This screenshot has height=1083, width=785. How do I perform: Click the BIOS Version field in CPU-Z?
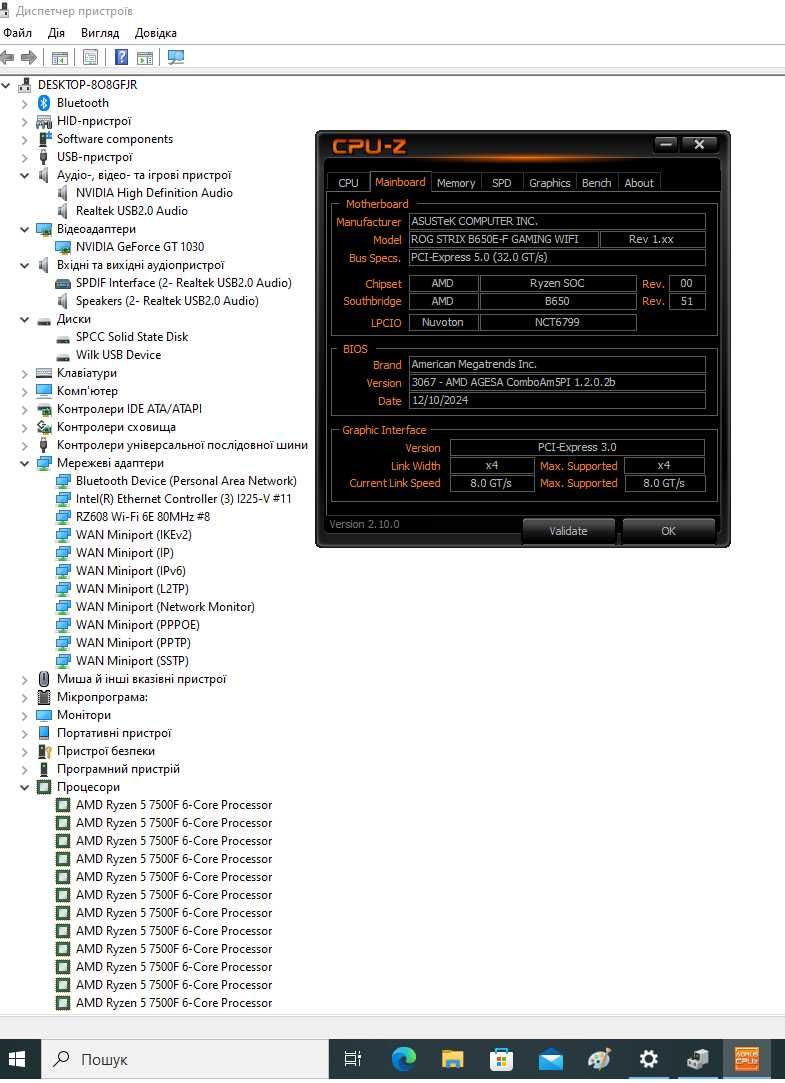557,382
